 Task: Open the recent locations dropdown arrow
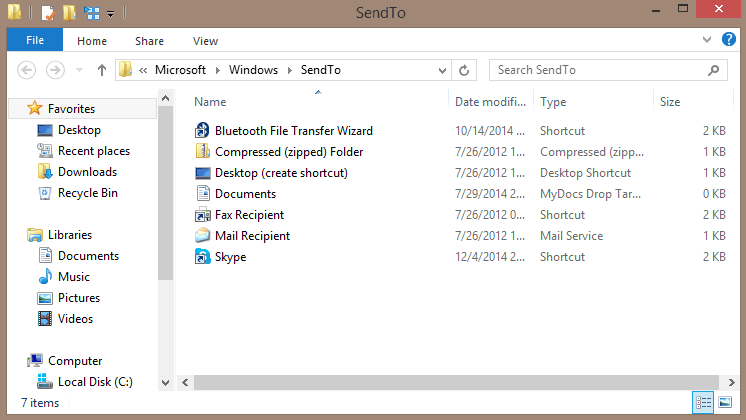point(79,70)
